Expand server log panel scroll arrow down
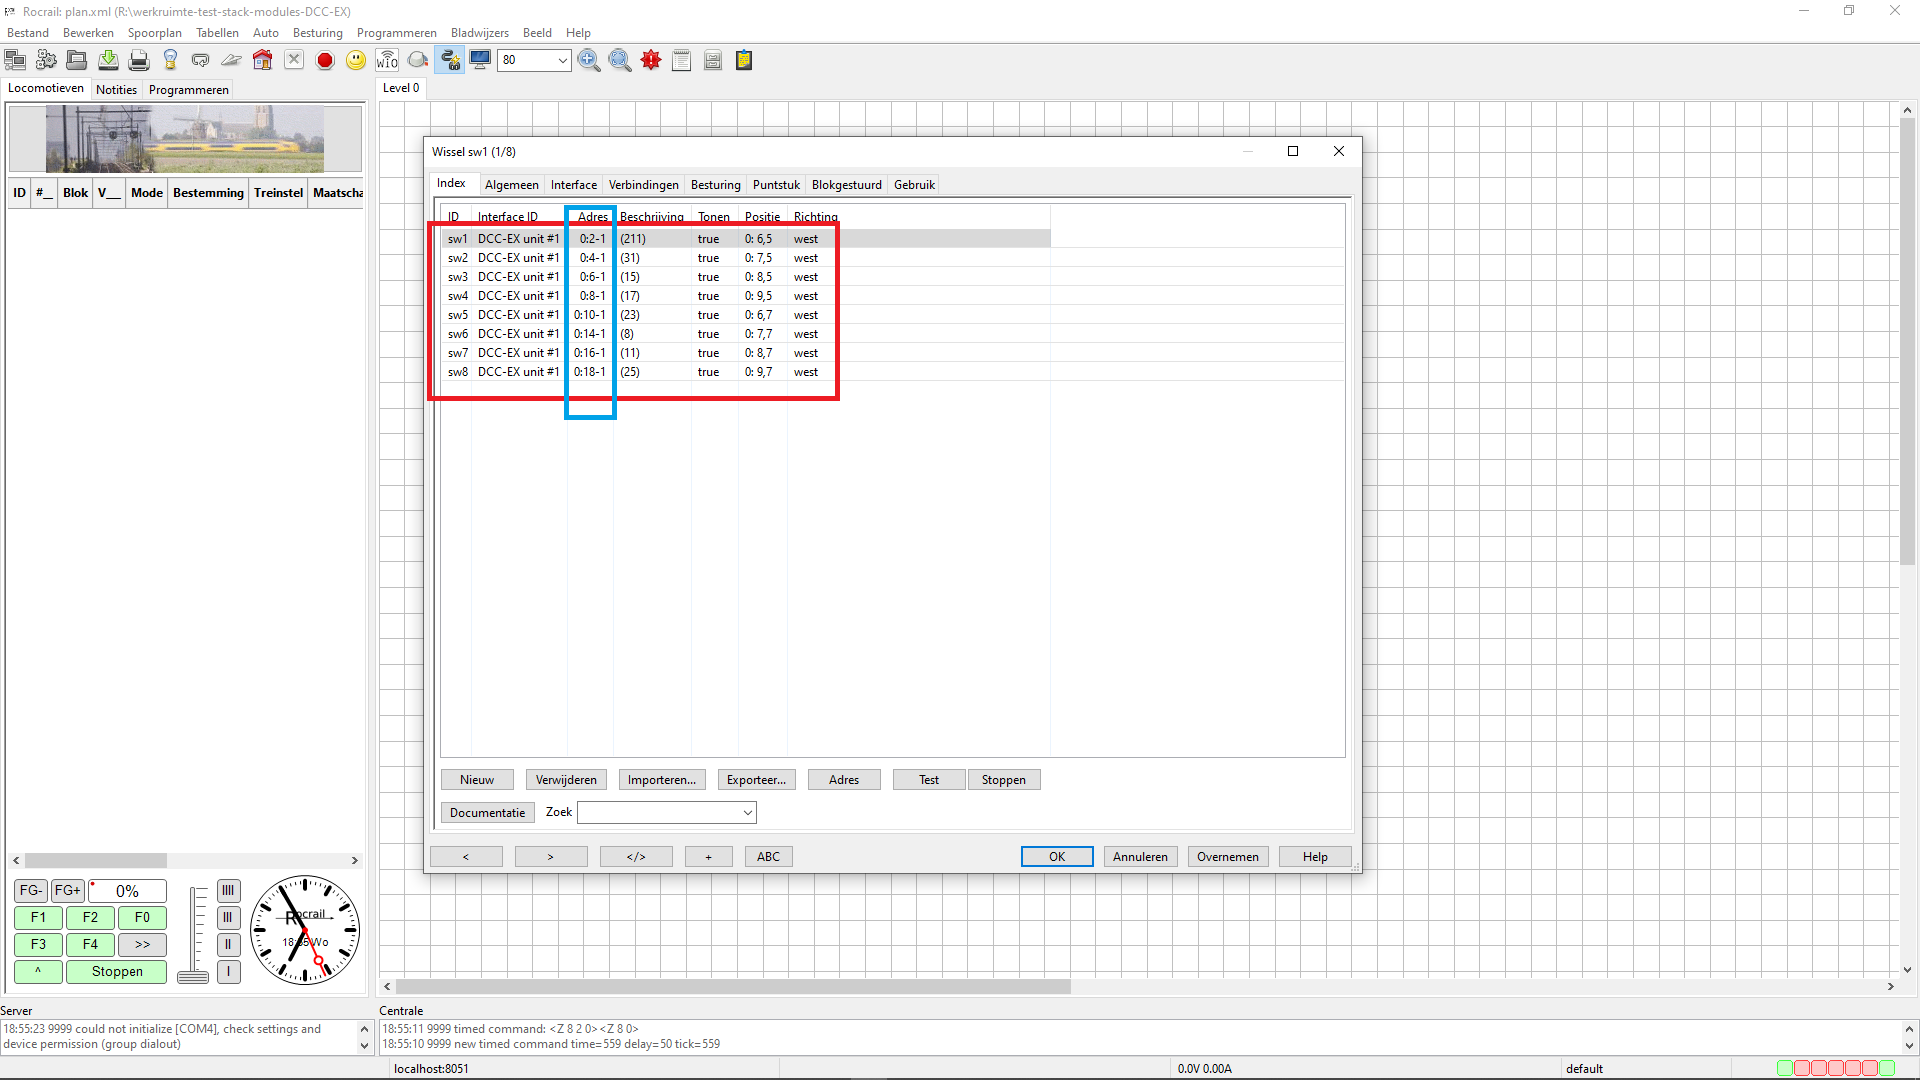This screenshot has height=1080, width=1920. [364, 1046]
